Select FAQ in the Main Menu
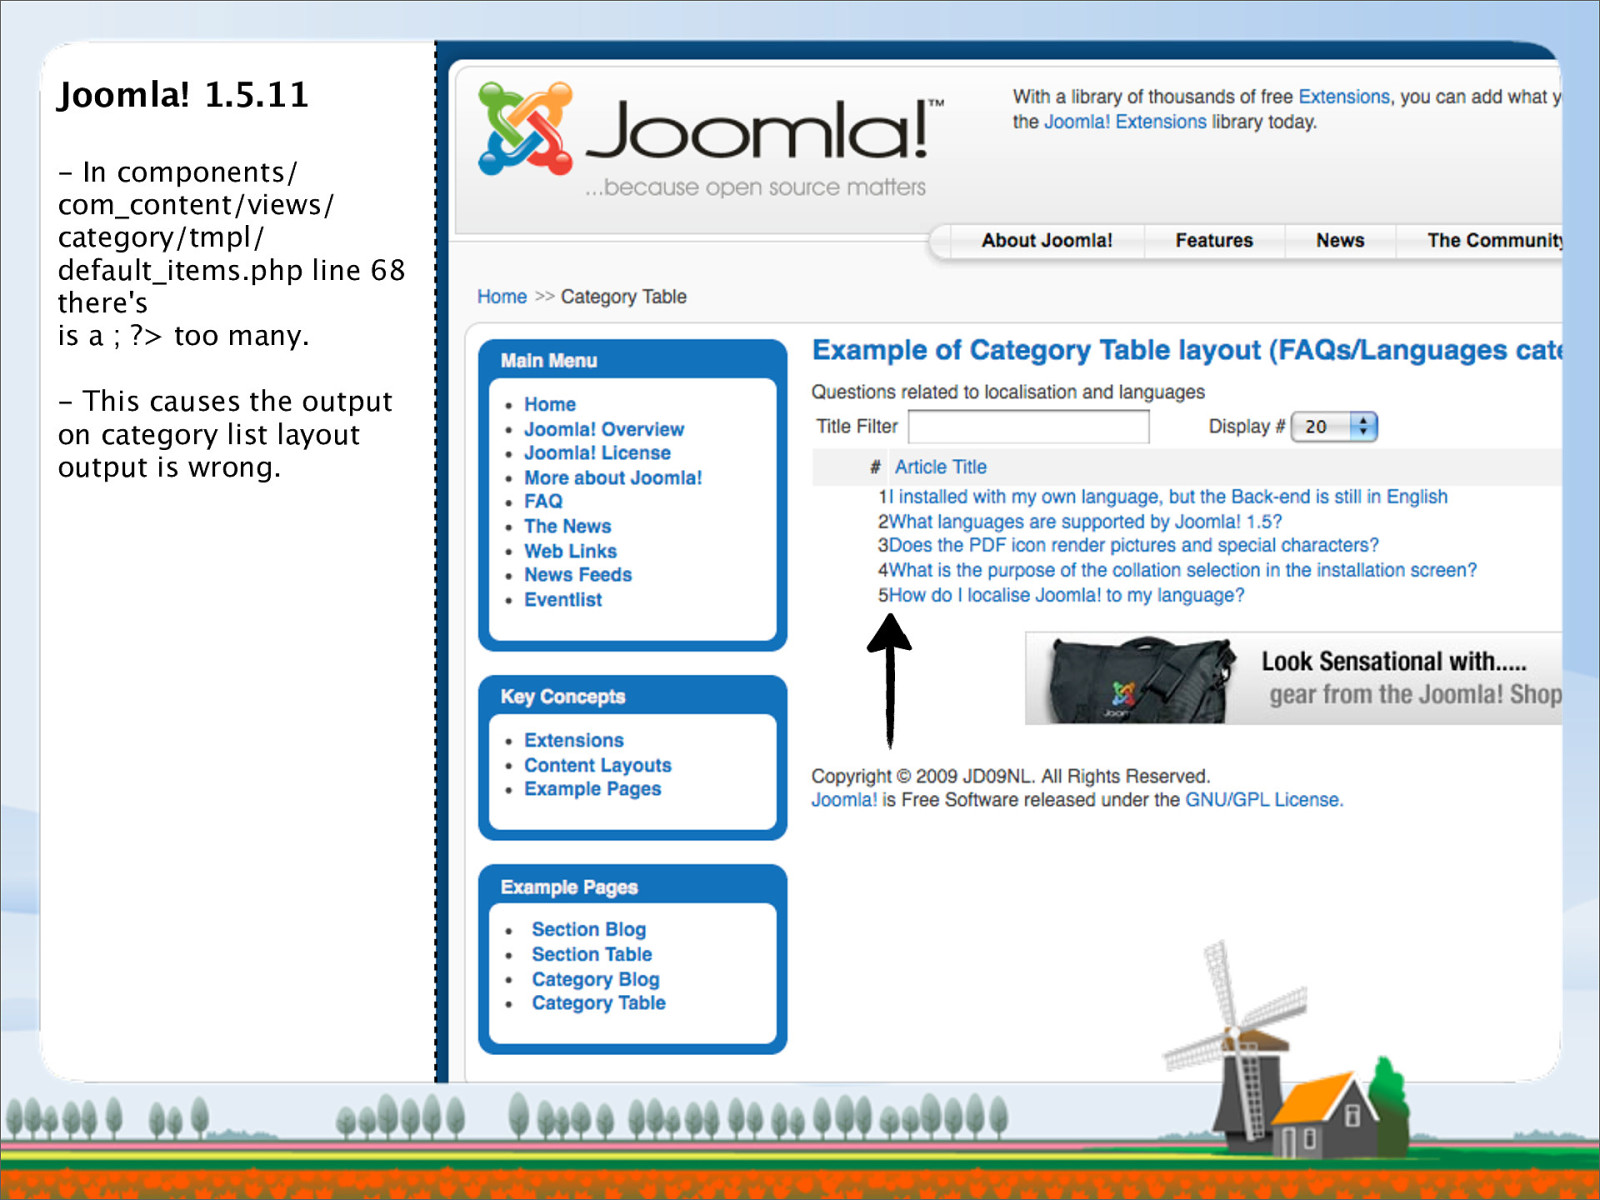 tap(543, 501)
